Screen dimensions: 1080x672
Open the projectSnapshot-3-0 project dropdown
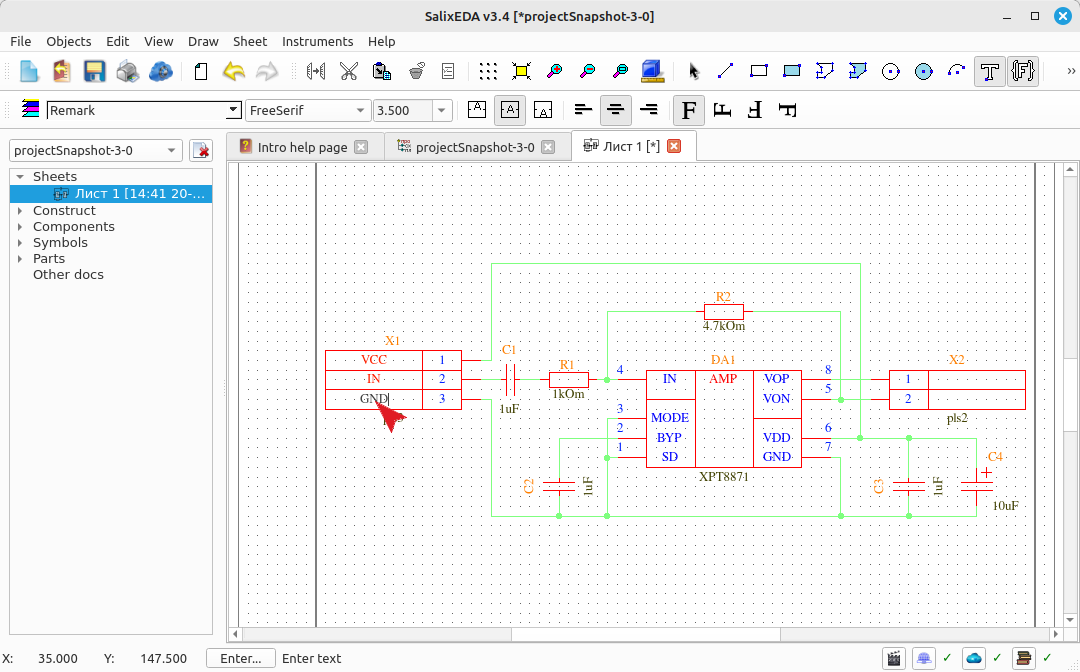(x=96, y=150)
